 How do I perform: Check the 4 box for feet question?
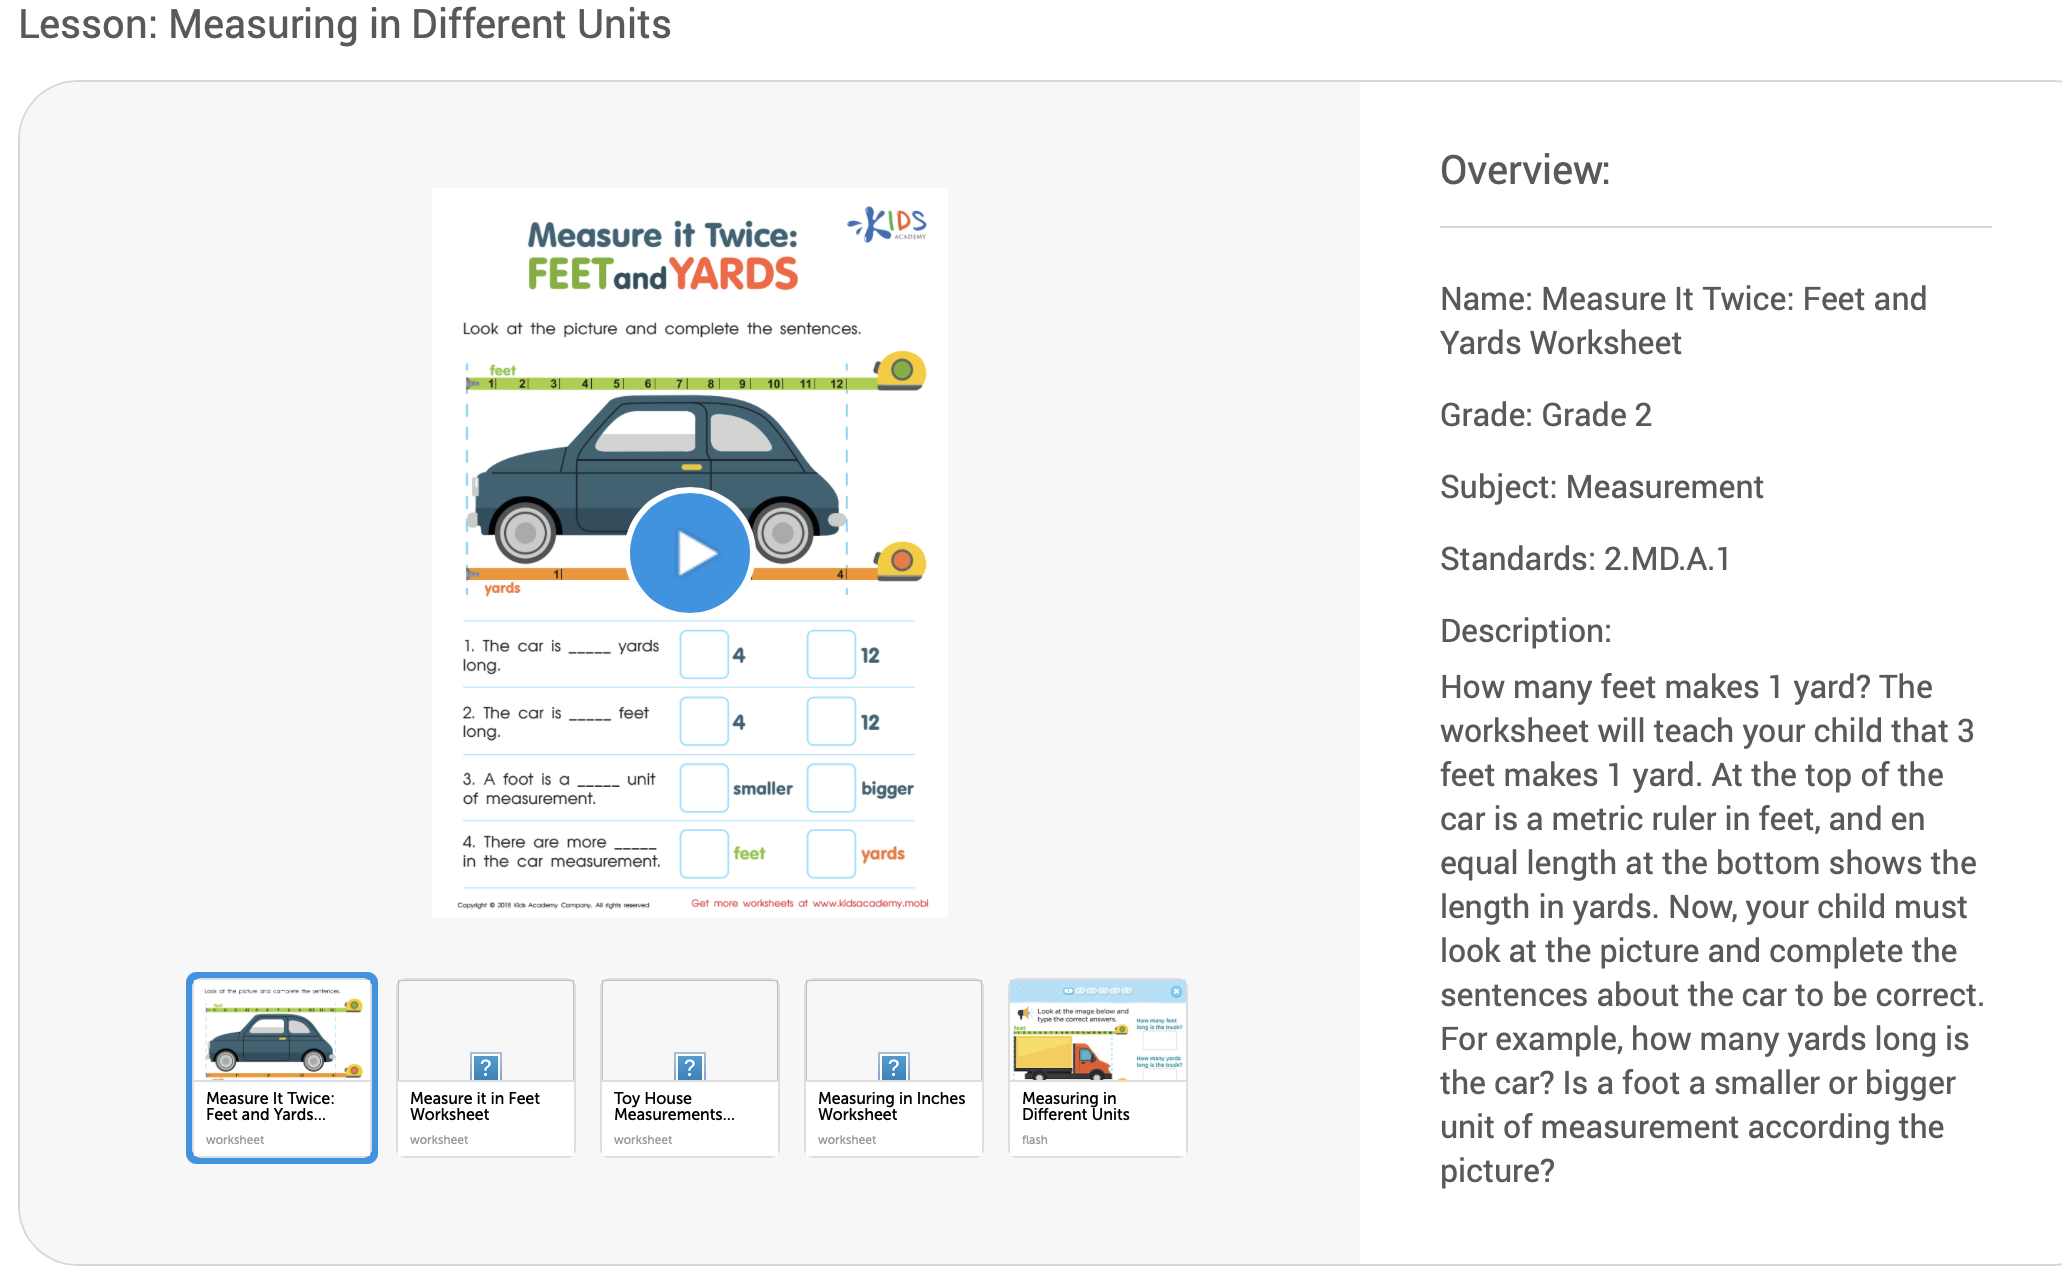click(704, 722)
